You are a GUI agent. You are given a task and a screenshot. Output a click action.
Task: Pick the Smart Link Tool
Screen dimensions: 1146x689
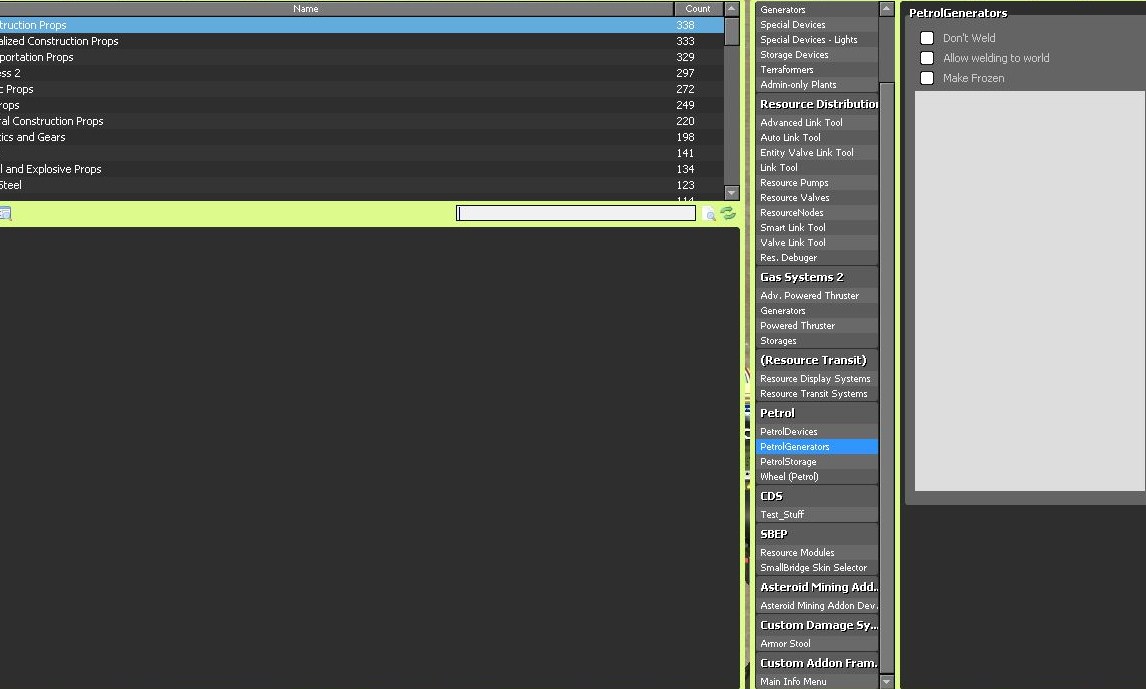point(816,227)
